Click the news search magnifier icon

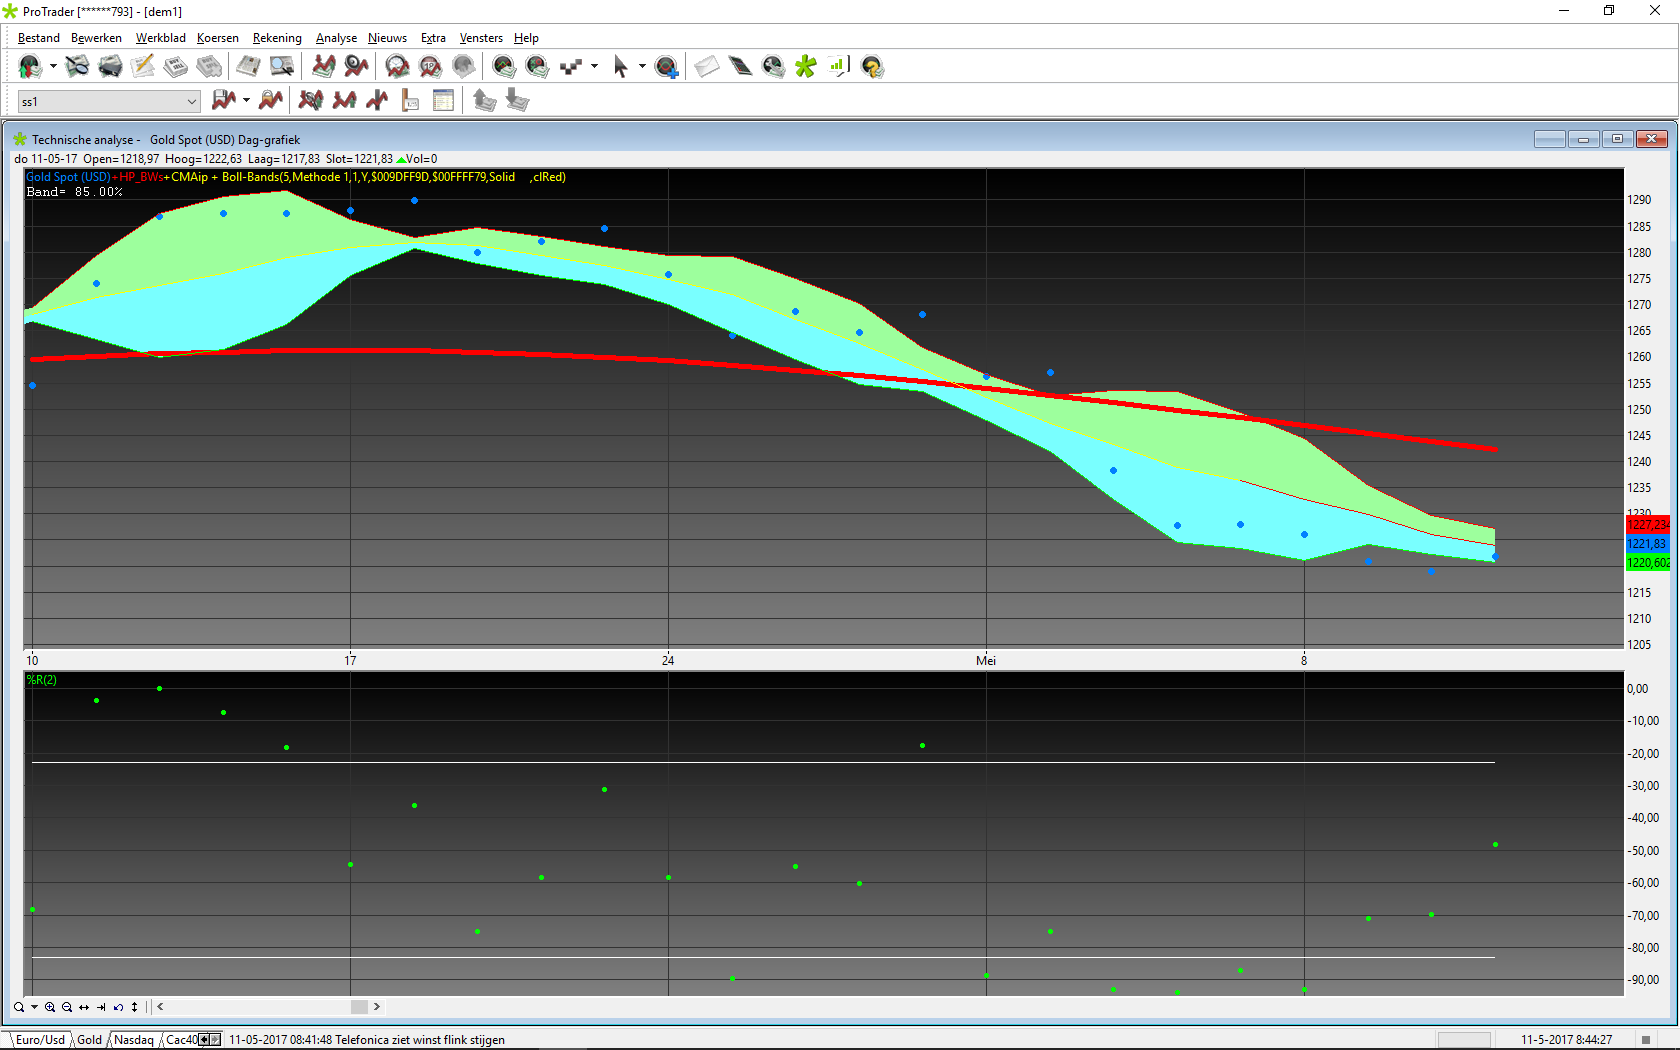[282, 67]
